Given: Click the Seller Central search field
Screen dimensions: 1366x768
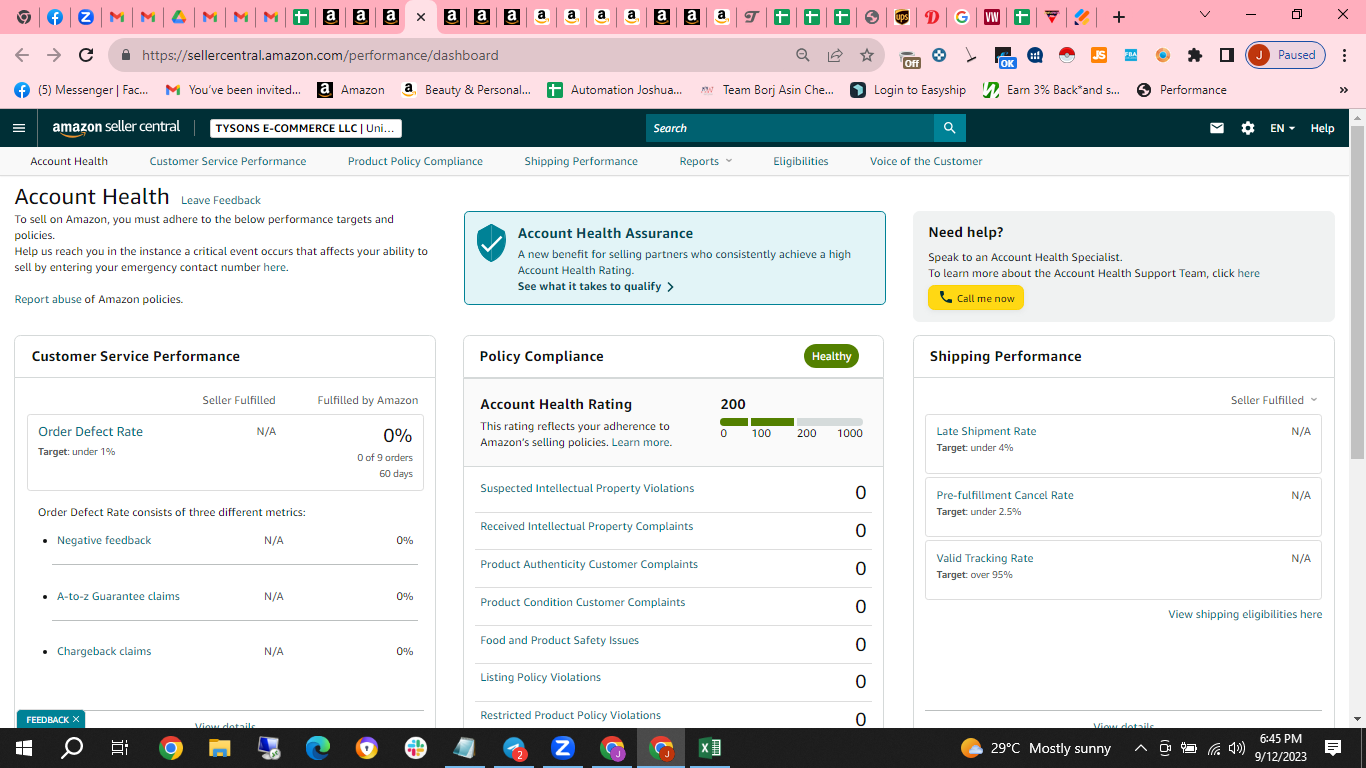Looking at the screenshot, I should 790,128.
